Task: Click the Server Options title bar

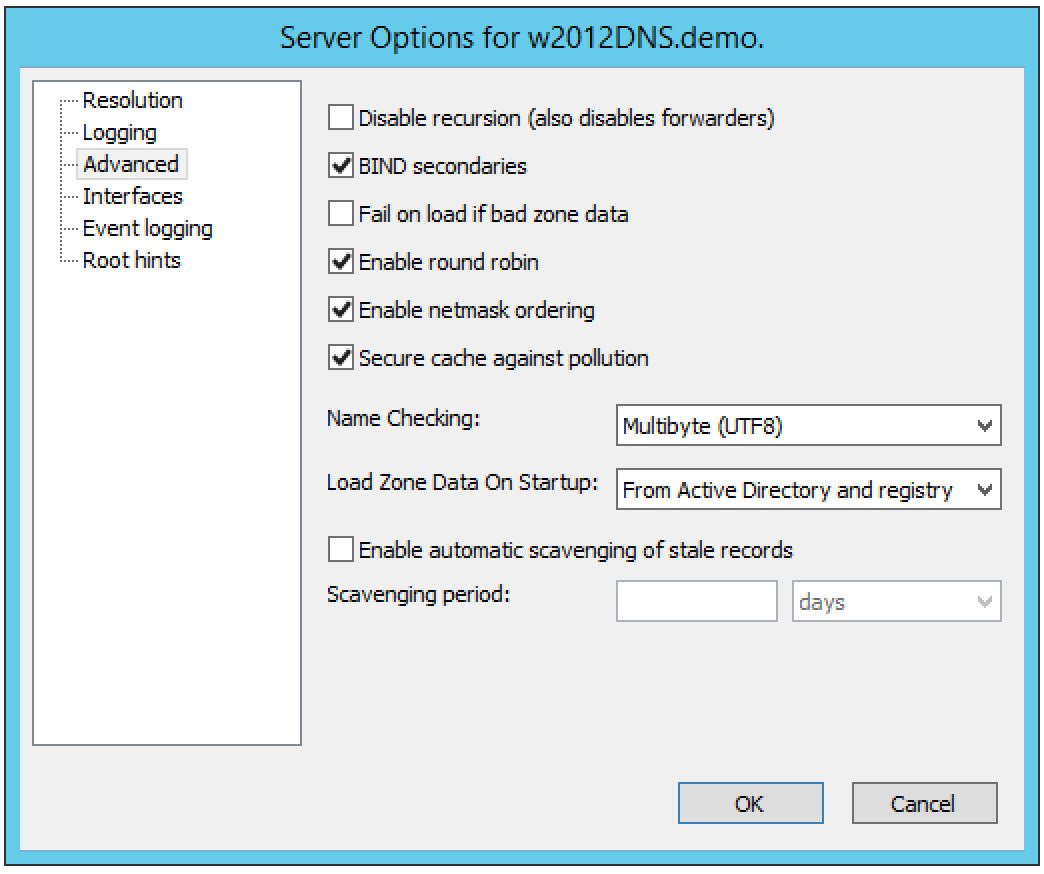Action: 522,37
